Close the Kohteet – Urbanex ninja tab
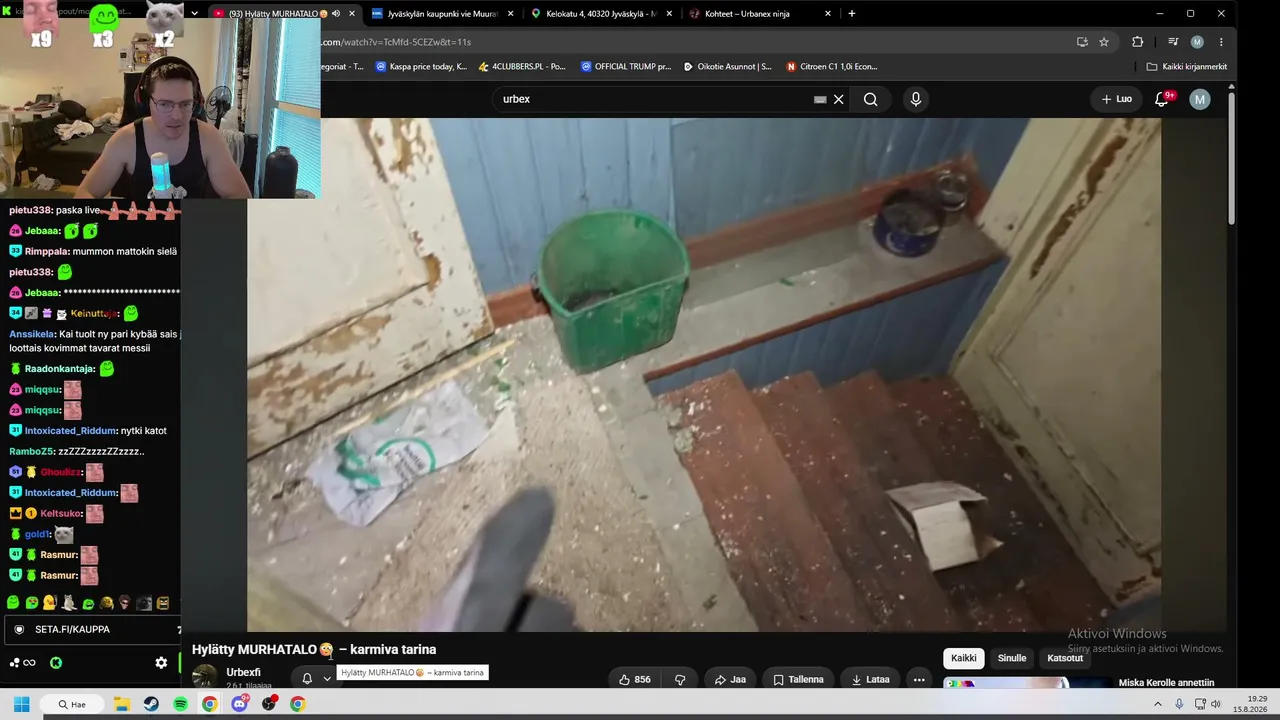1280x720 pixels. click(x=828, y=14)
